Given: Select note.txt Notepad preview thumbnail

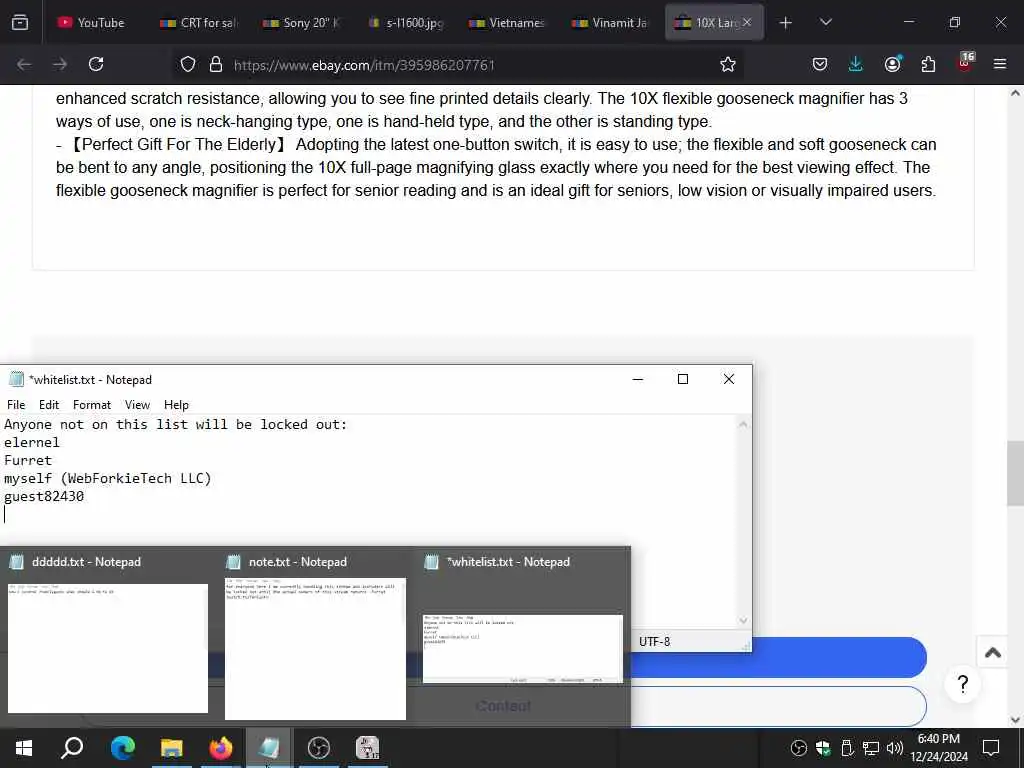Looking at the screenshot, I should (315, 648).
